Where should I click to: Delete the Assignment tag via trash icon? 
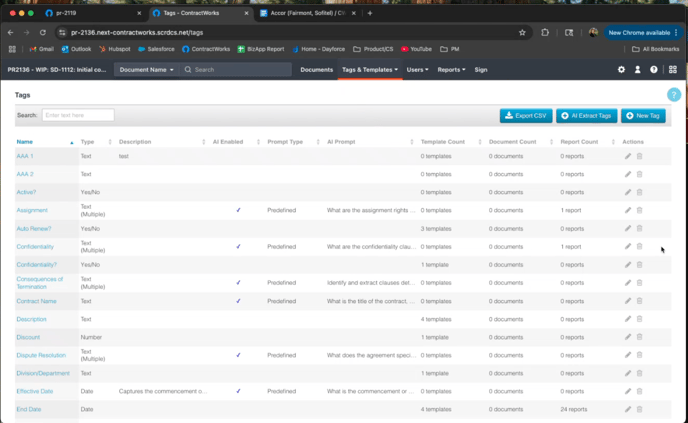coord(640,210)
